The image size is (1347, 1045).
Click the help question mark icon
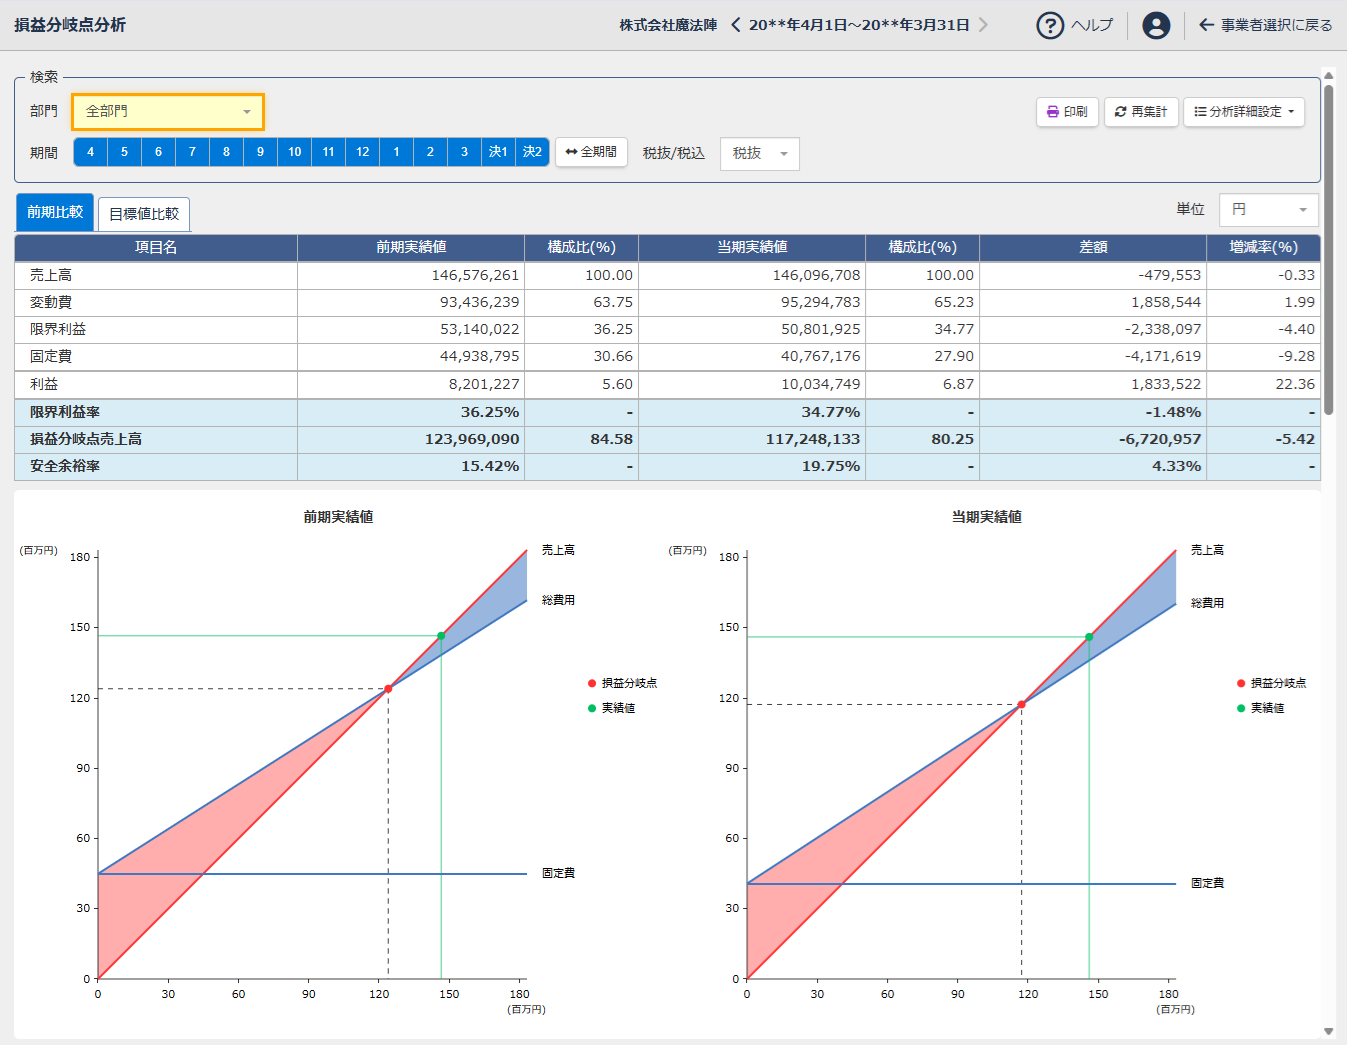coord(1049,25)
